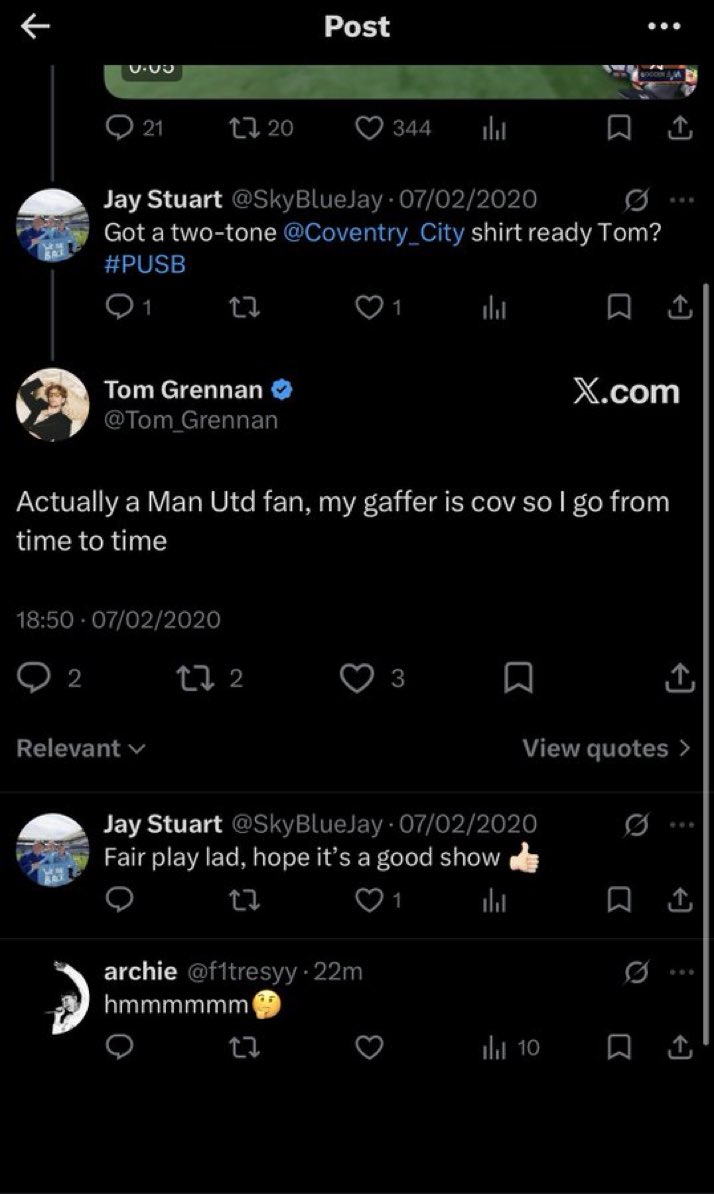This screenshot has width=714, height=1194.
Task: Reply to Tom Grennan's main post
Action: (x=32, y=678)
